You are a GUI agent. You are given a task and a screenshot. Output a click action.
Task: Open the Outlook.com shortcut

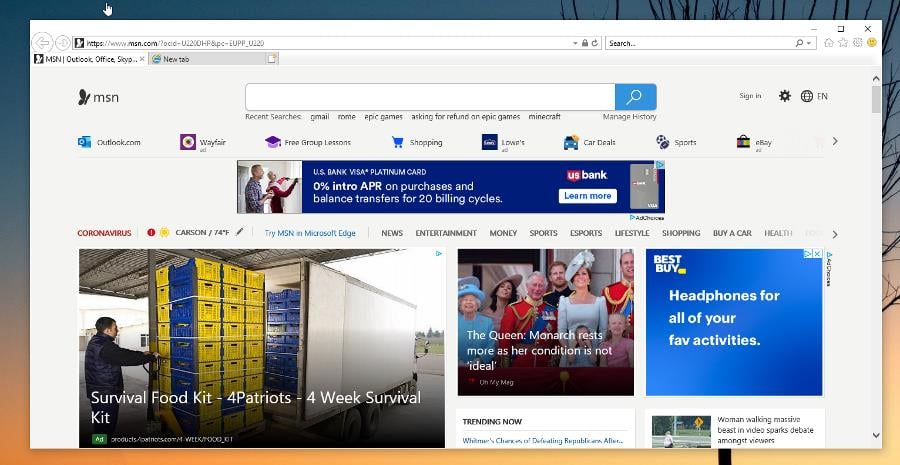[109, 142]
